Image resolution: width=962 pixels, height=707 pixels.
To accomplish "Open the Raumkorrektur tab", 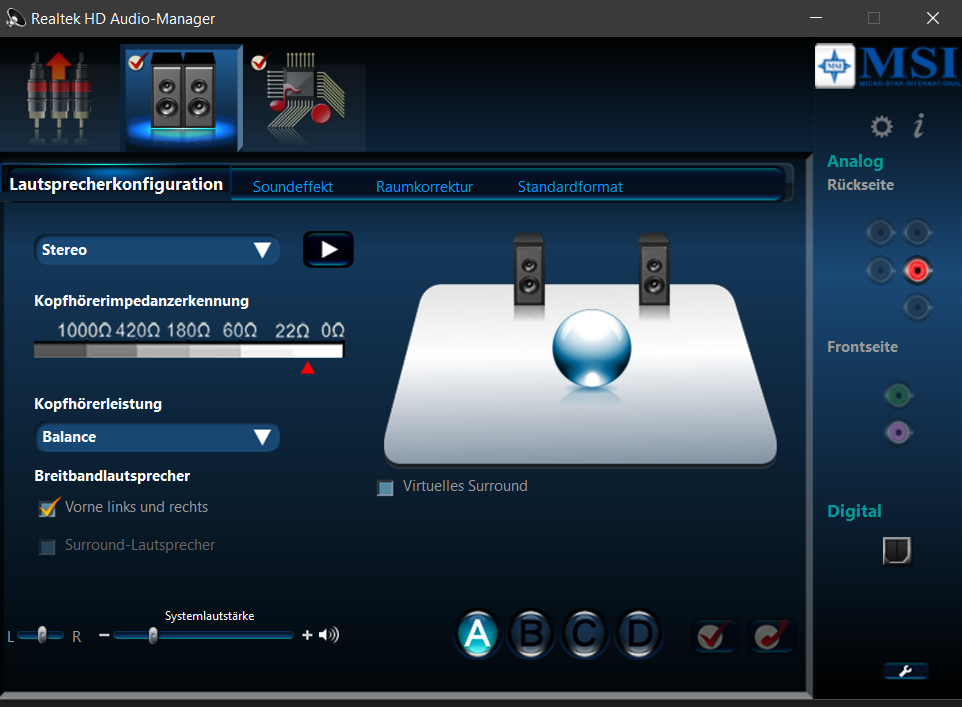I will [424, 186].
